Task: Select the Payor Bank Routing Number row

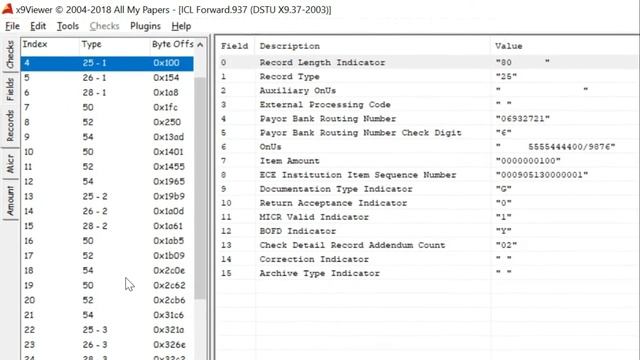Action: coord(427,119)
